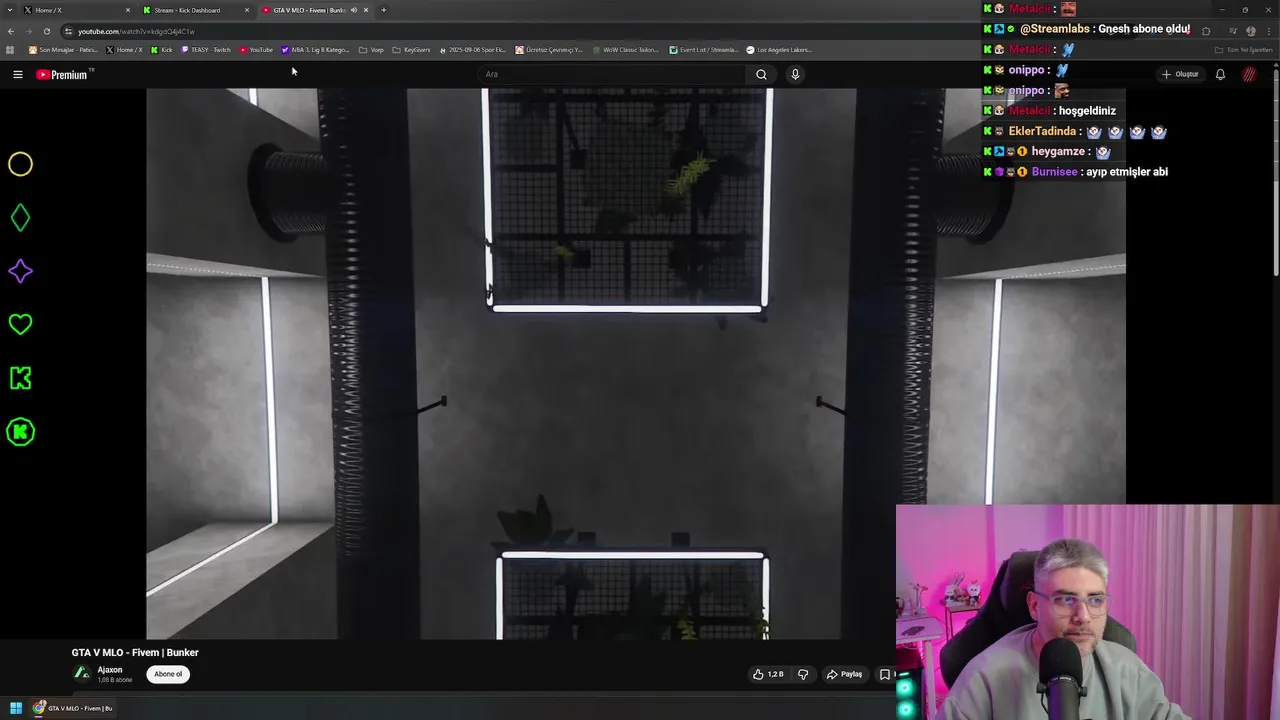Click the heygamze chat username
1280x720 pixels.
1058,152
